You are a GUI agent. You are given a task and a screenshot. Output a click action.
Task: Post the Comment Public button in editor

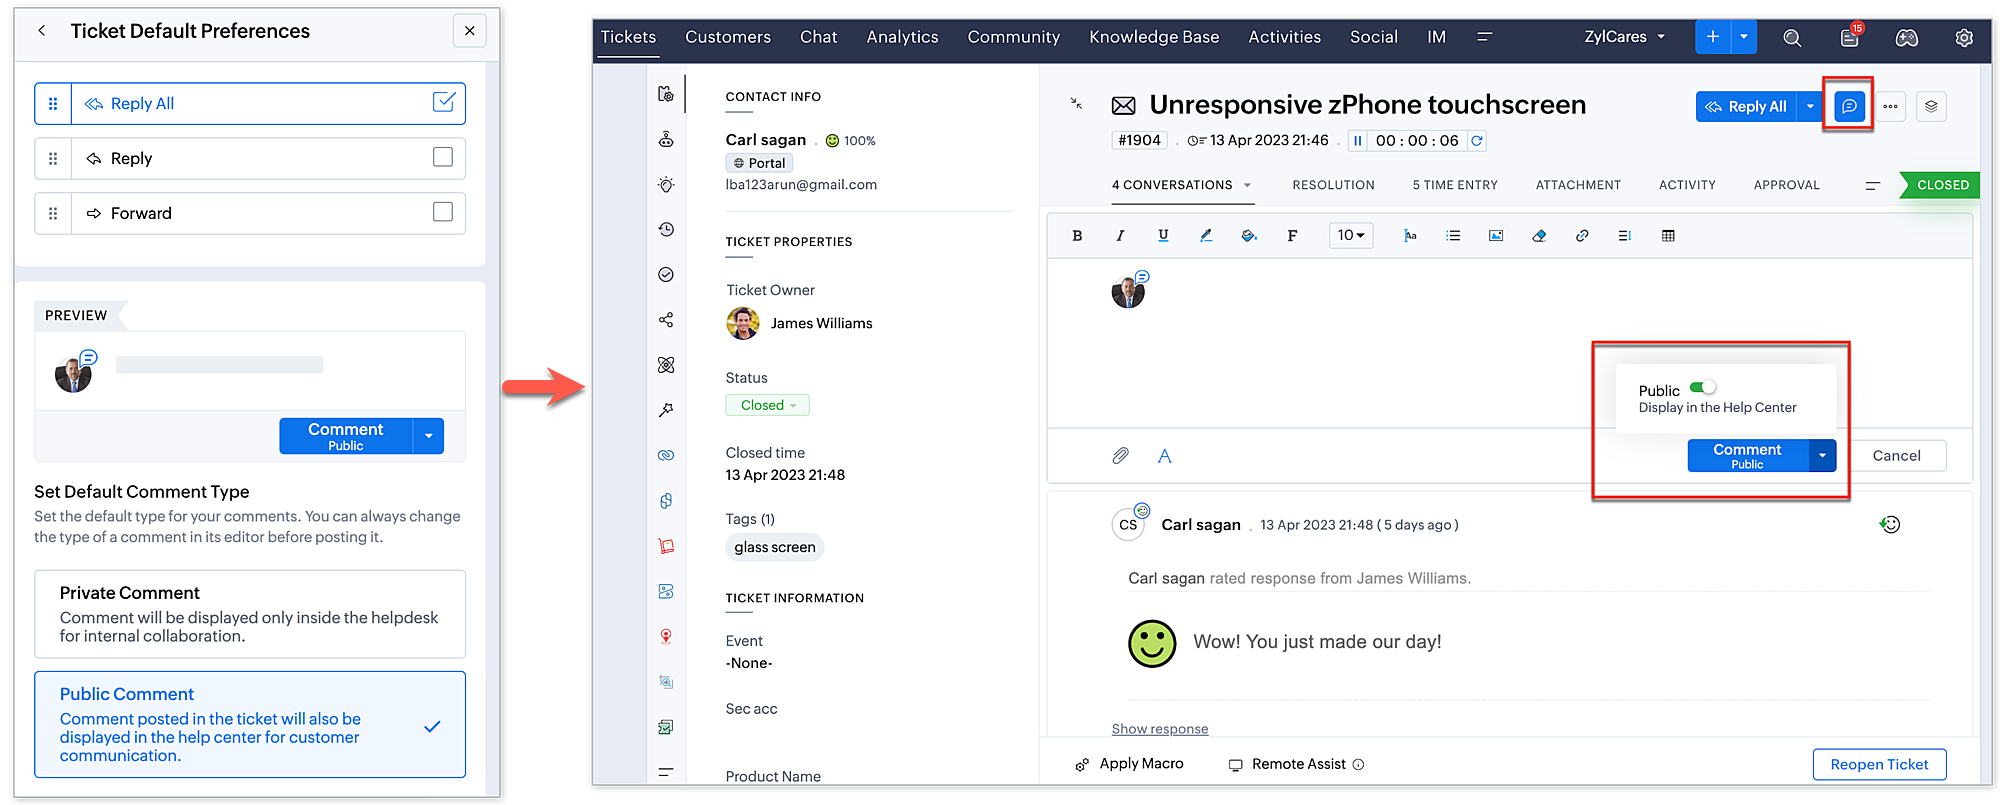(x=1748, y=456)
